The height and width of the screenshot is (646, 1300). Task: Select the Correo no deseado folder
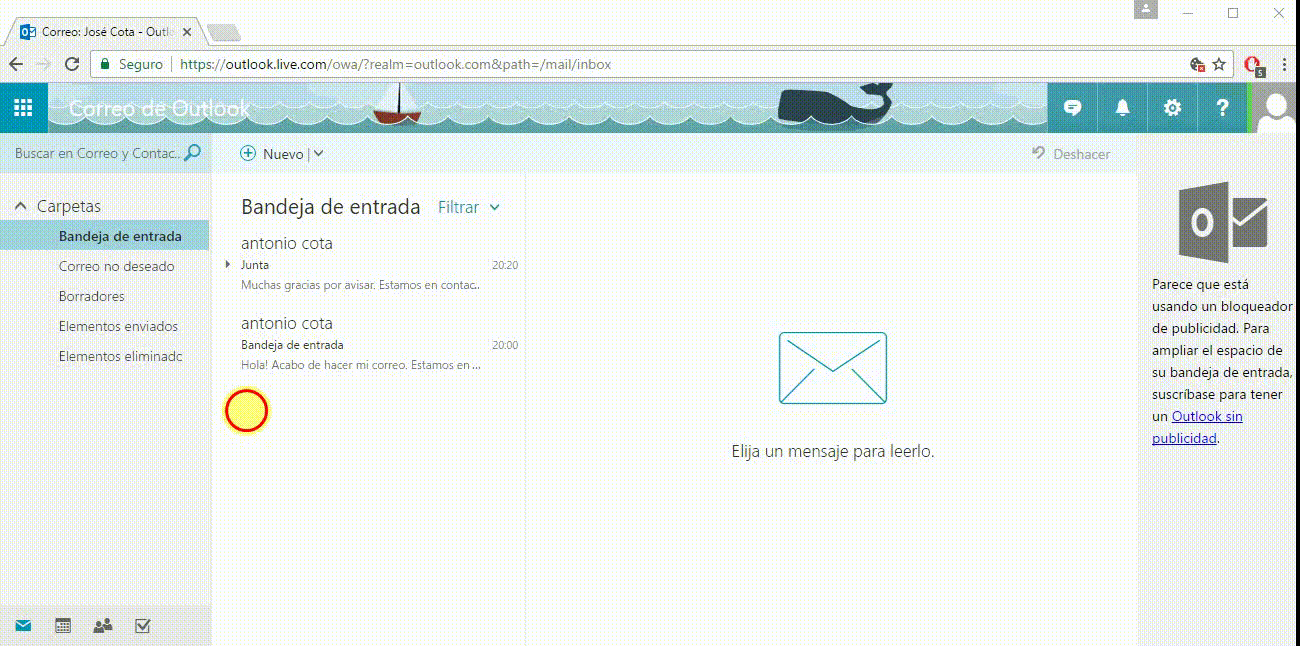[116, 266]
